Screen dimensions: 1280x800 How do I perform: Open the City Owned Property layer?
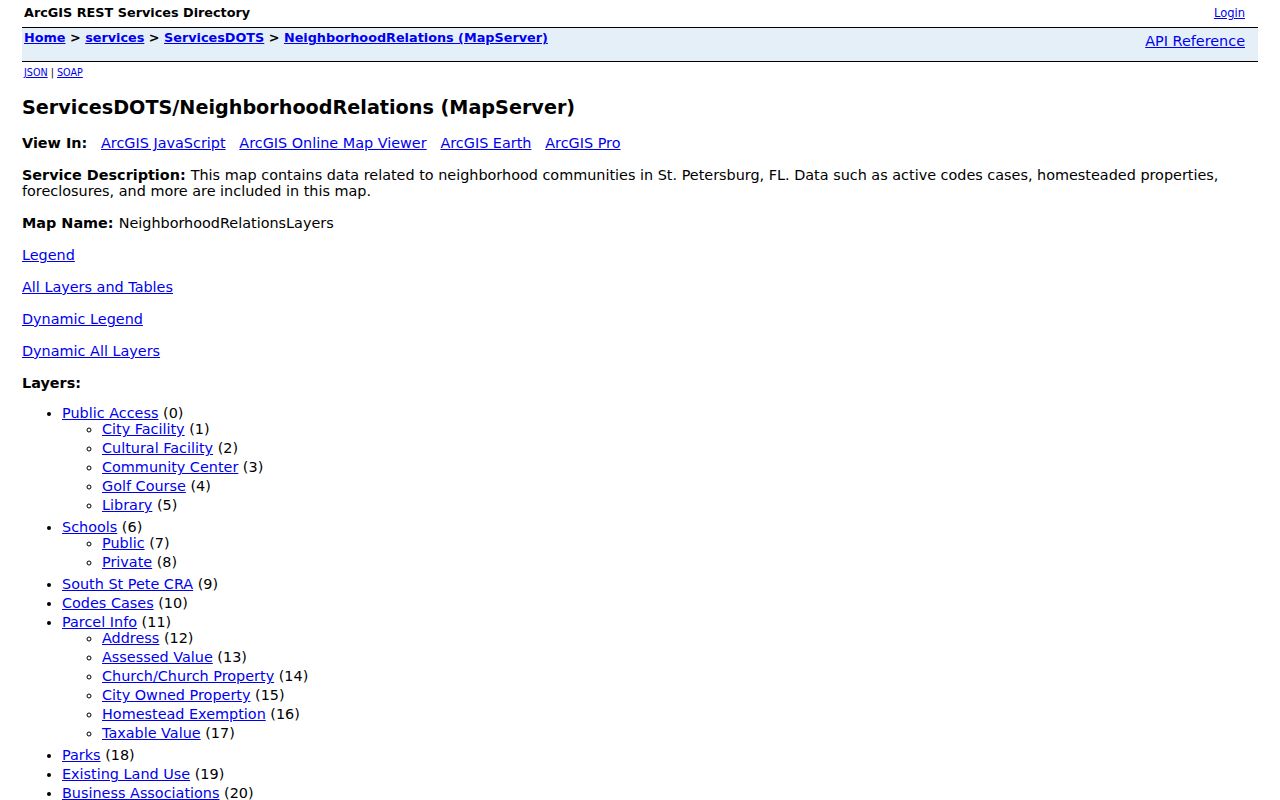click(x=176, y=695)
